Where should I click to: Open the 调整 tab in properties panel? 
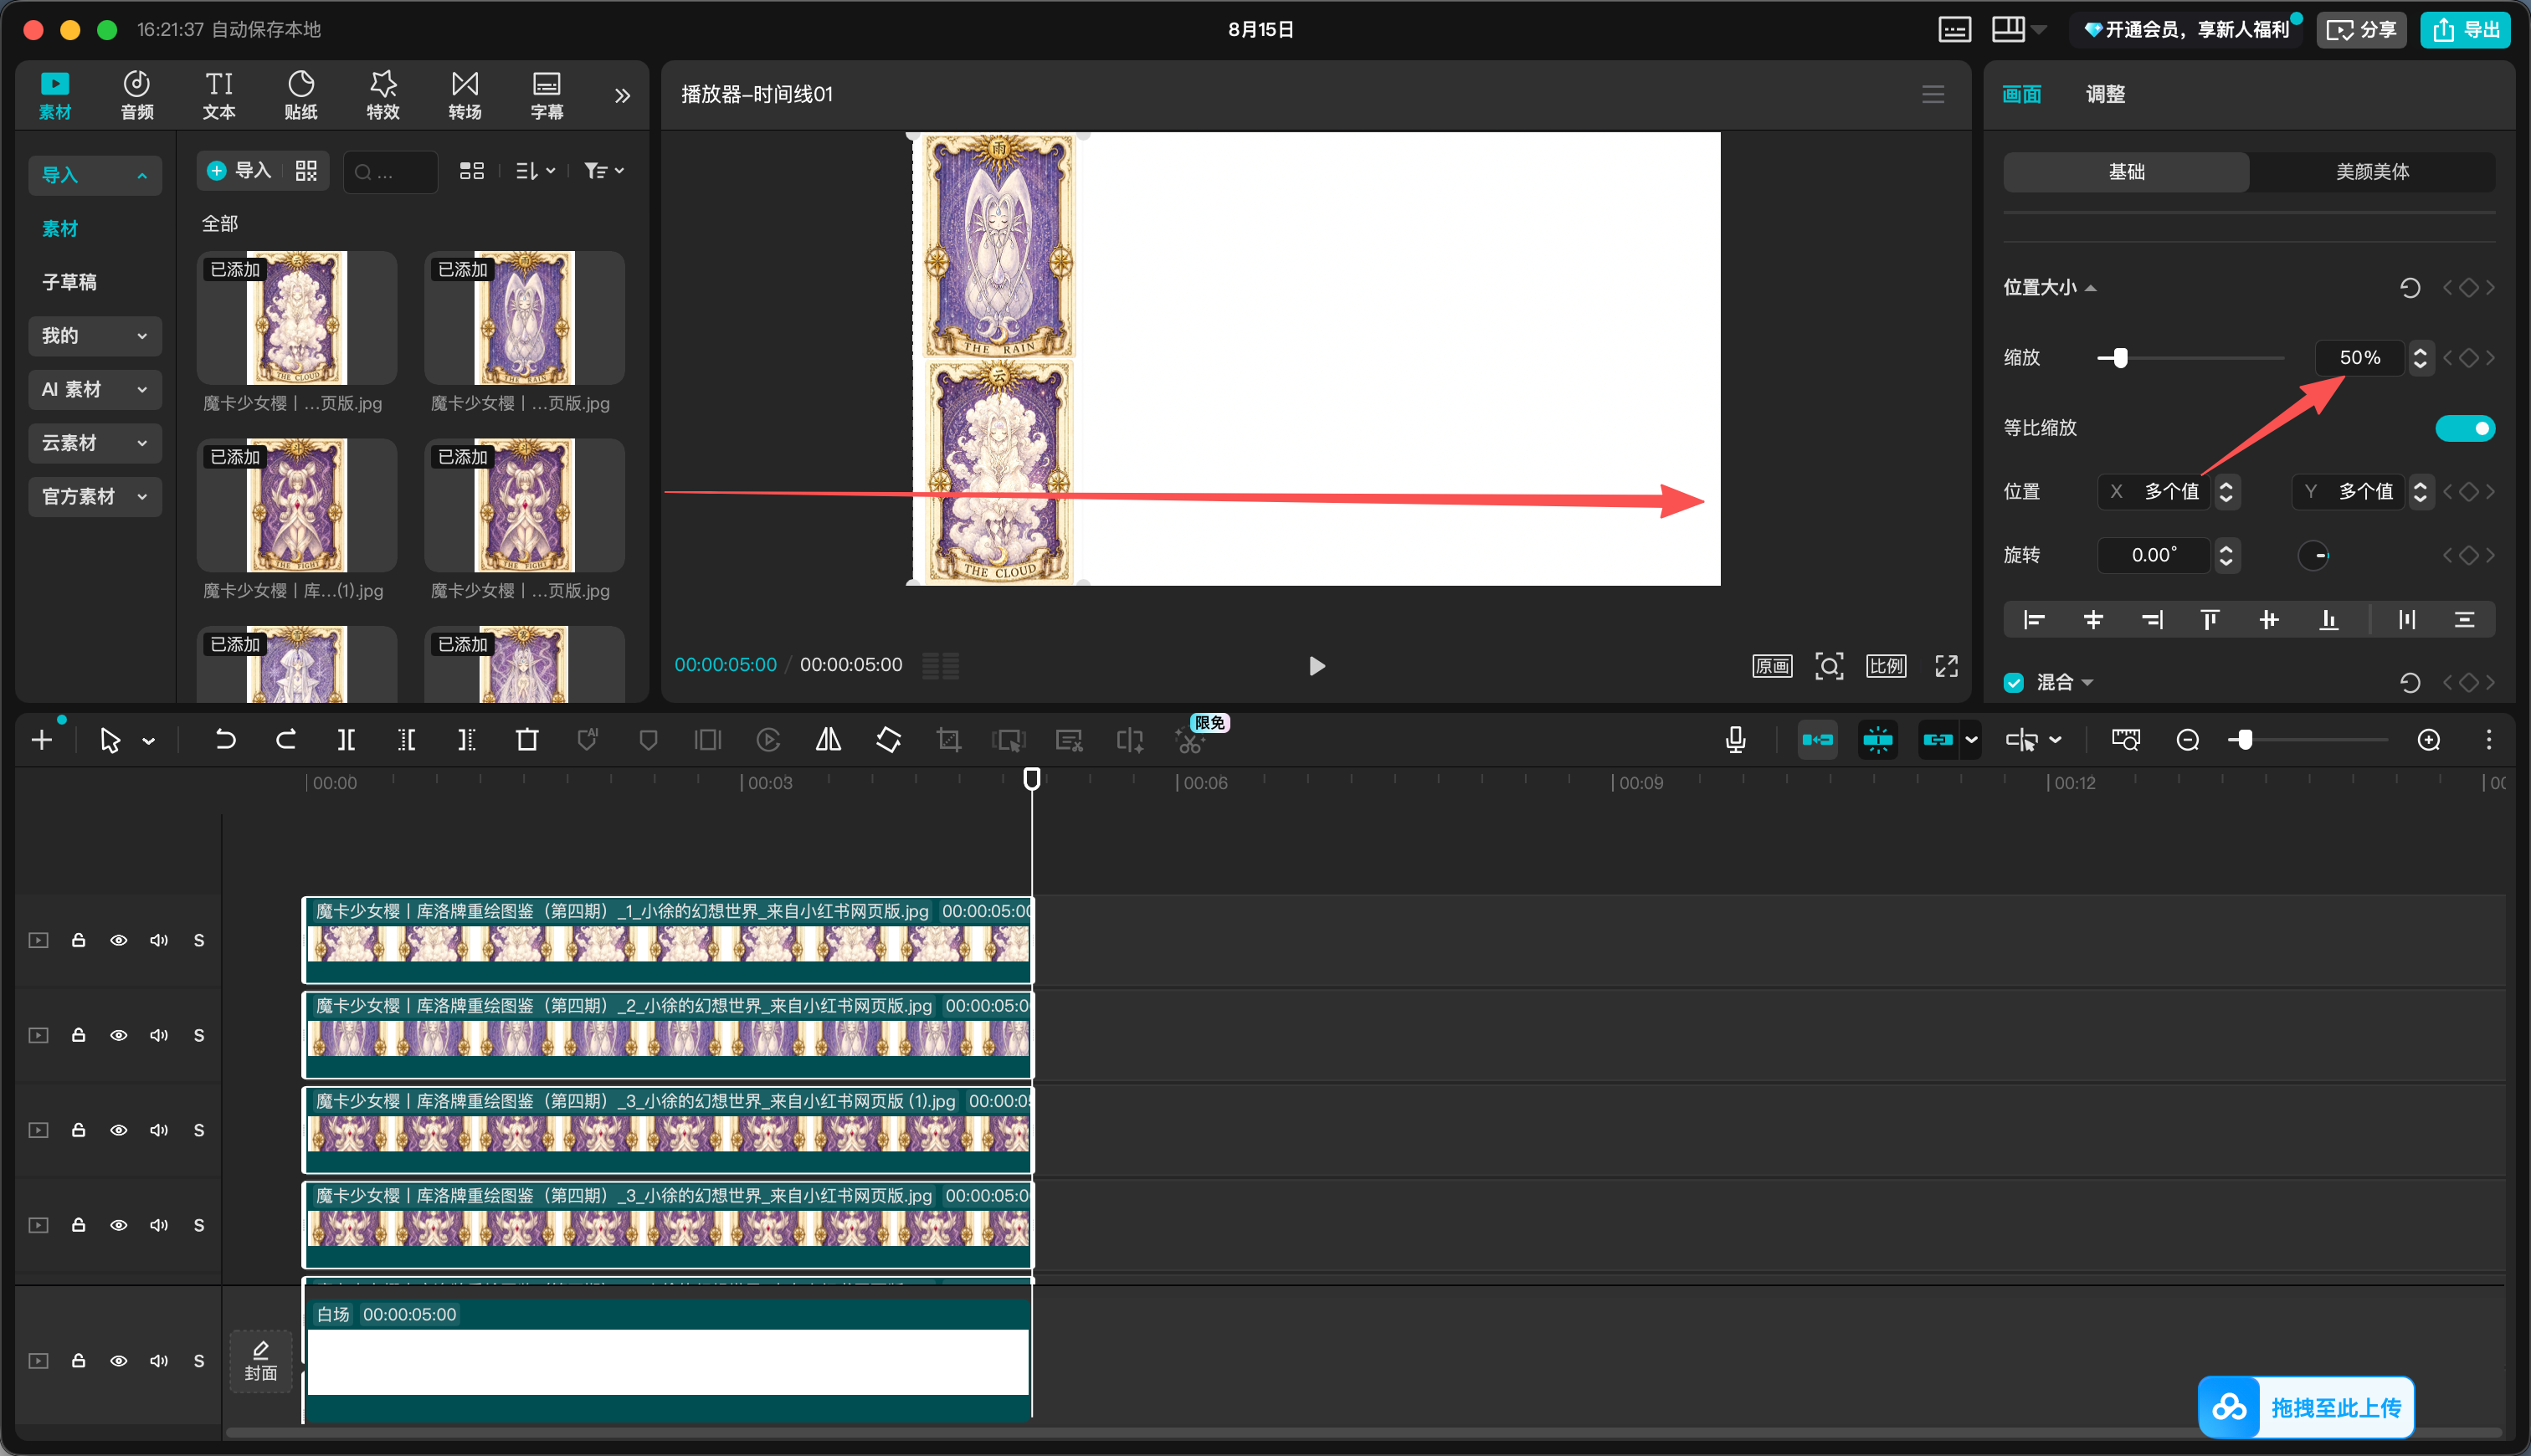point(2105,94)
